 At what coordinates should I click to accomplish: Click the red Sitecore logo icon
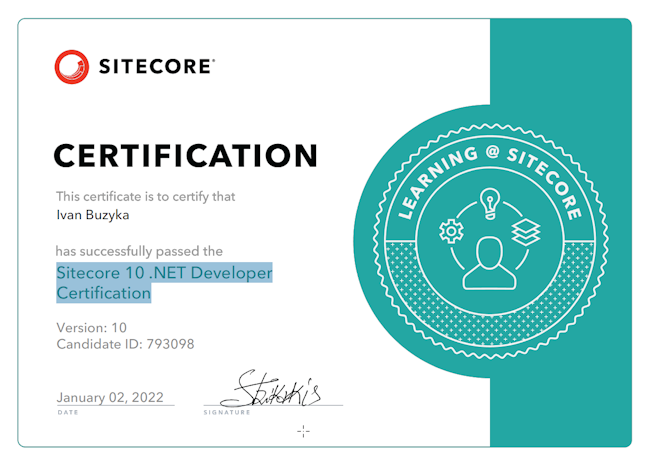coord(72,67)
